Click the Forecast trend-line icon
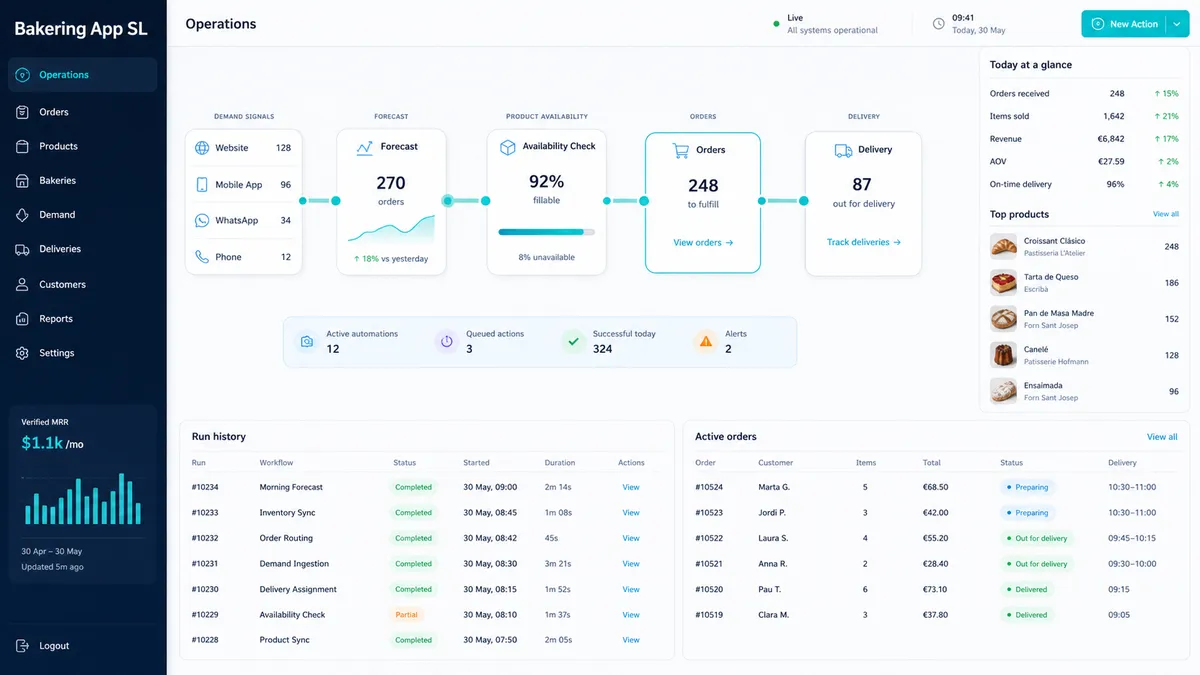Screen dimensions: 1200x675 [x=364, y=147]
